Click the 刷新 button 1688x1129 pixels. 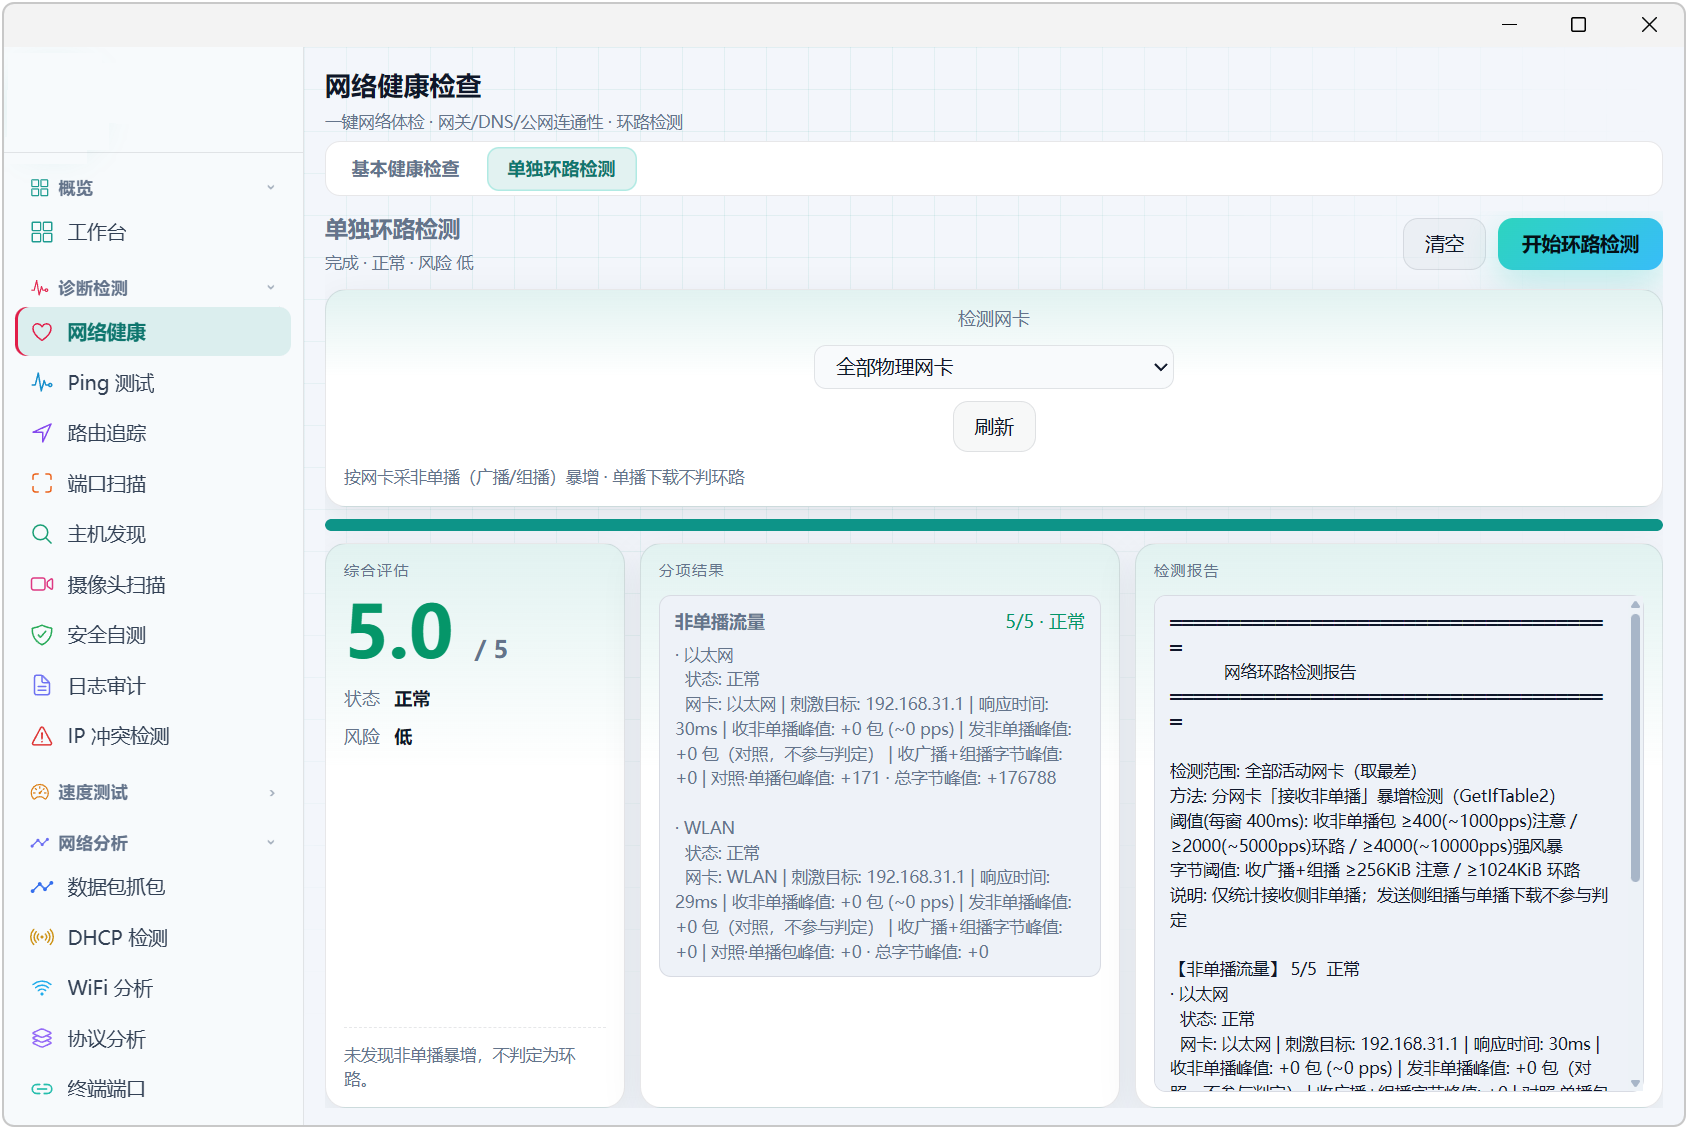pos(993,427)
